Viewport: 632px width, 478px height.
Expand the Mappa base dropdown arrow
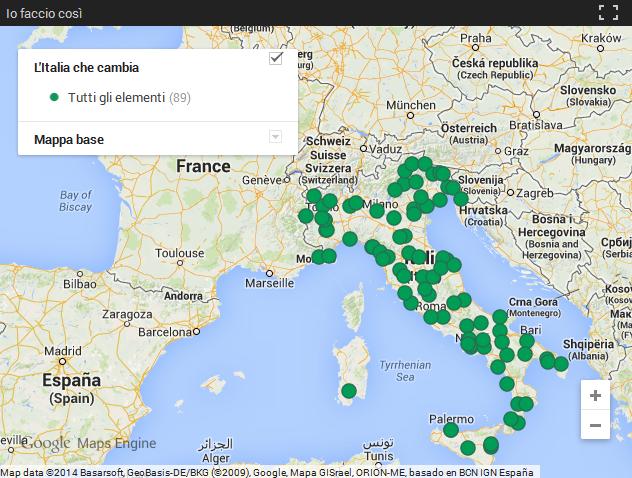[275, 137]
